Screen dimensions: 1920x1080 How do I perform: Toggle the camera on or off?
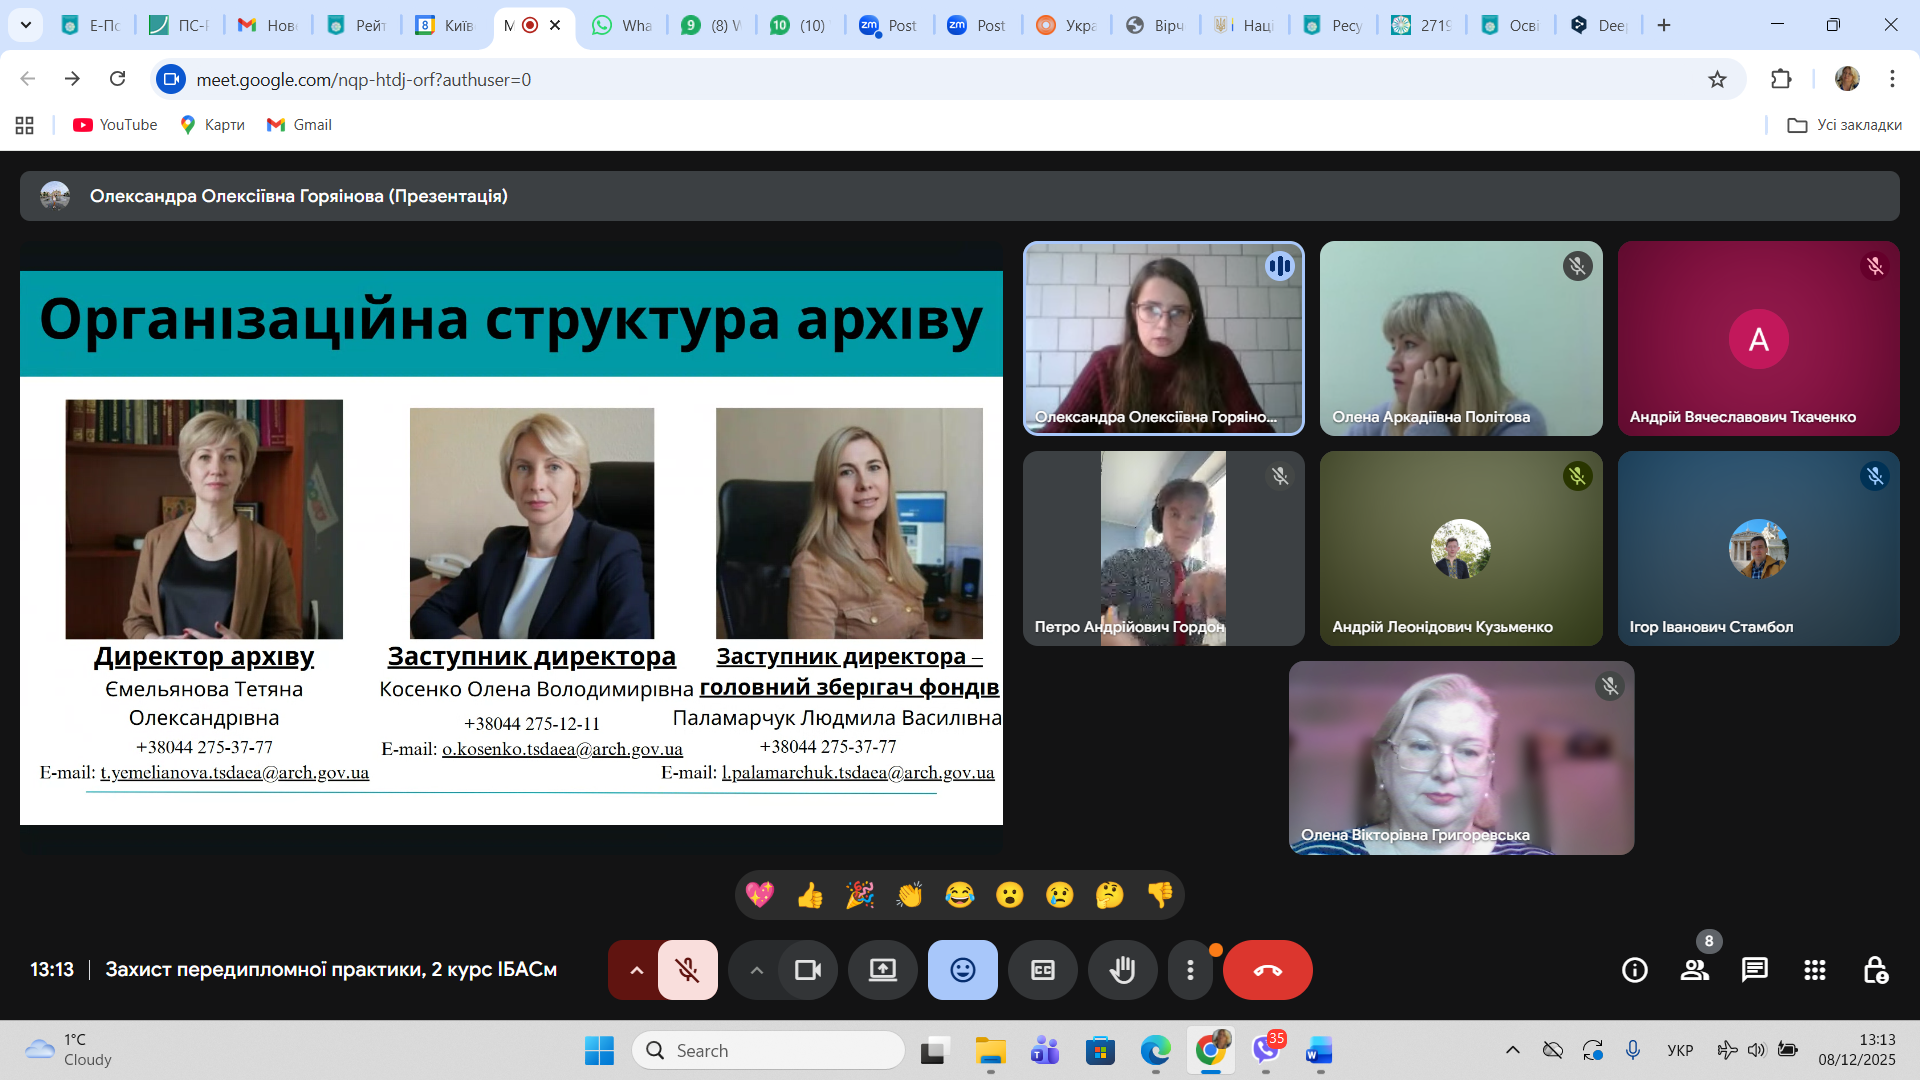(x=807, y=970)
